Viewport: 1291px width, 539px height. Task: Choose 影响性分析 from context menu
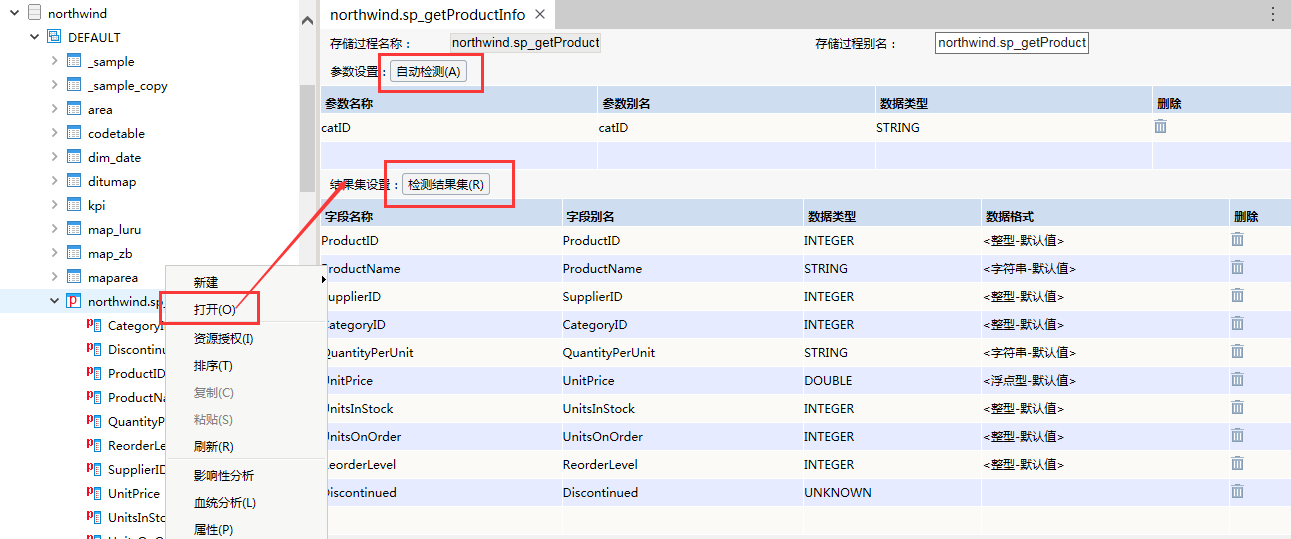pyautogui.click(x=223, y=475)
